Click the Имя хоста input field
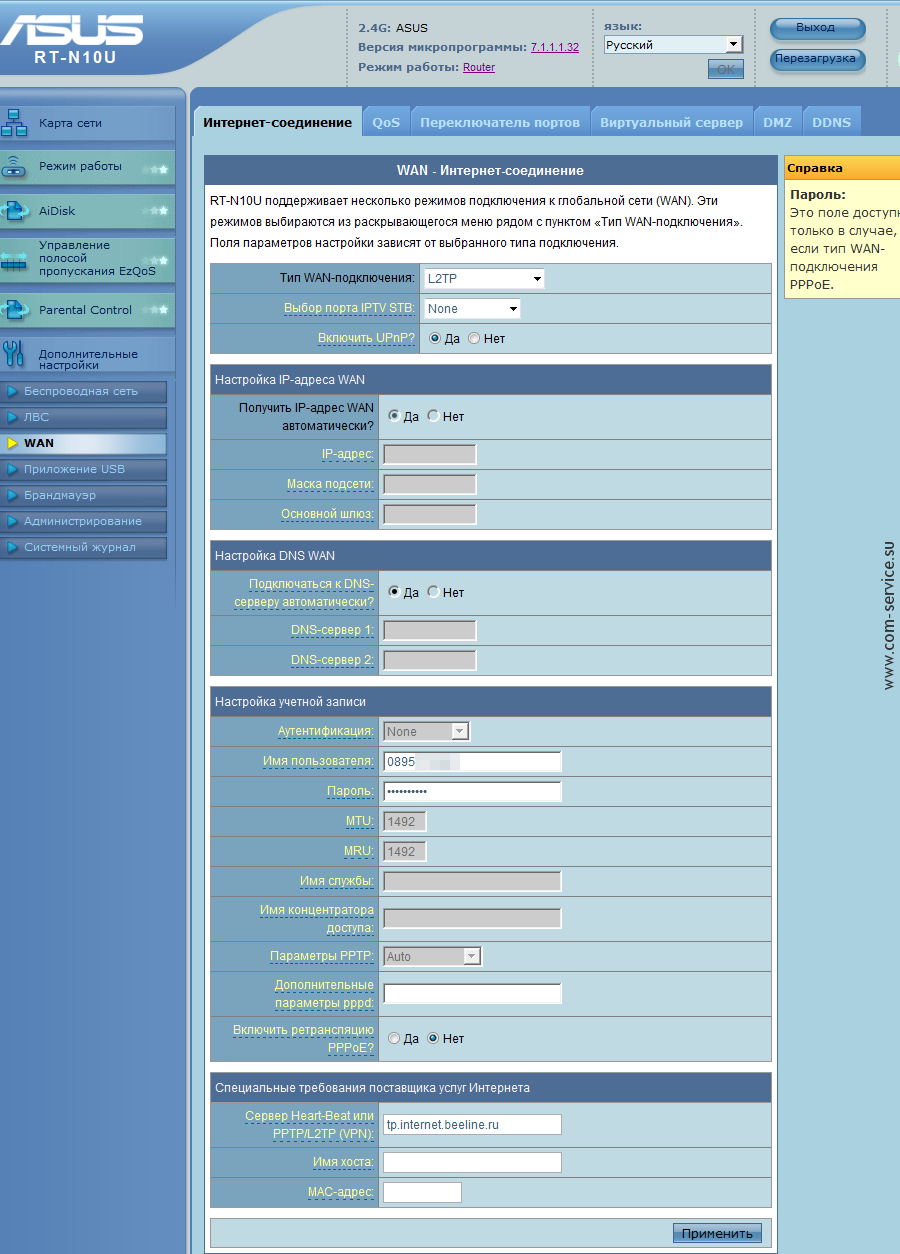Viewport: 900px width, 1254px height. pos(472,1162)
